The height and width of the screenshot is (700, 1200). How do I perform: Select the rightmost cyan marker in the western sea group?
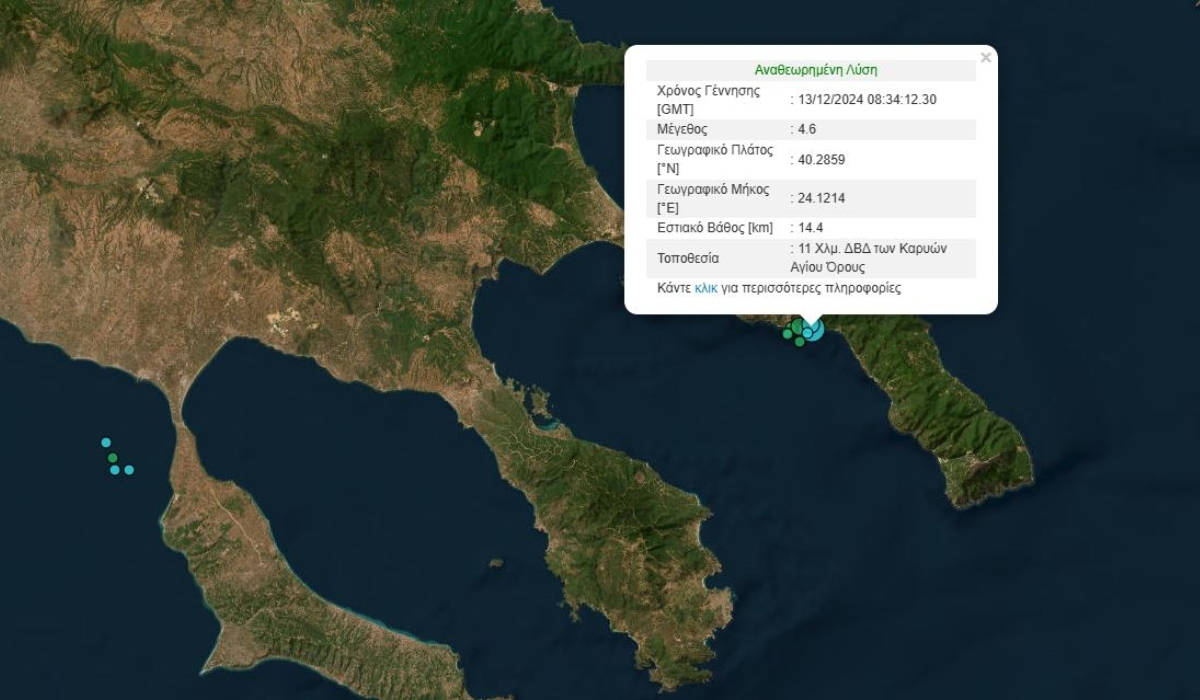[x=129, y=470]
